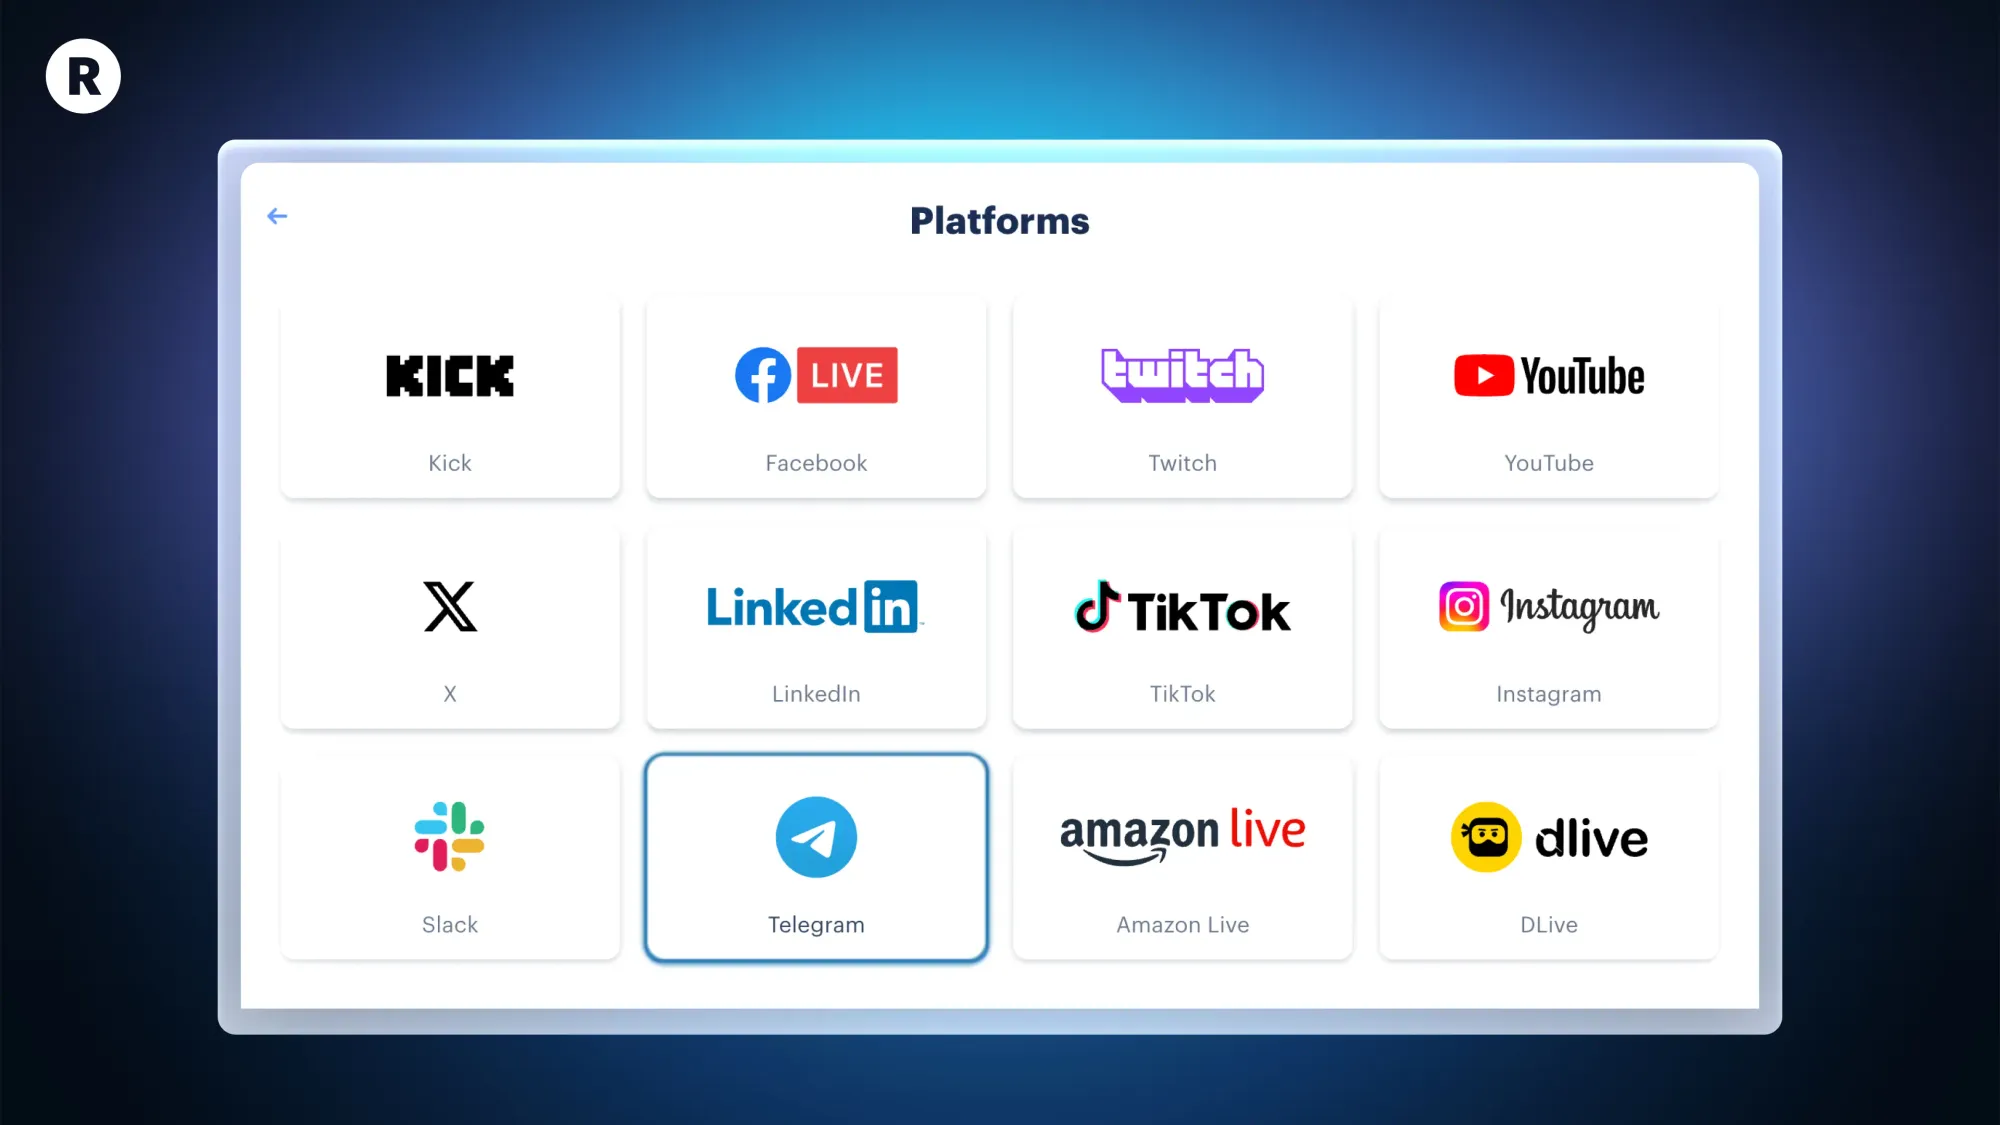The image size is (2000, 1125).
Task: Toggle the LinkedIn platform selection
Action: click(816, 626)
